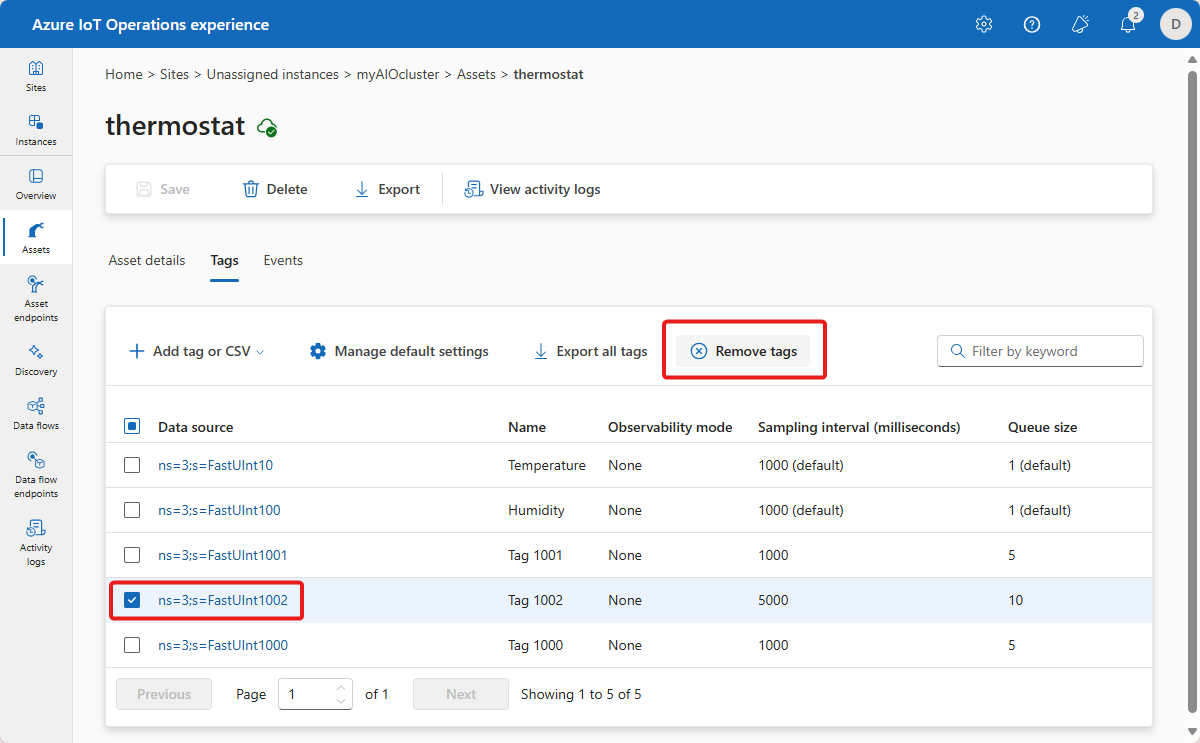Screen dimensions: 1200x743
Task: Sort by the Data source column header
Action: click(x=195, y=427)
